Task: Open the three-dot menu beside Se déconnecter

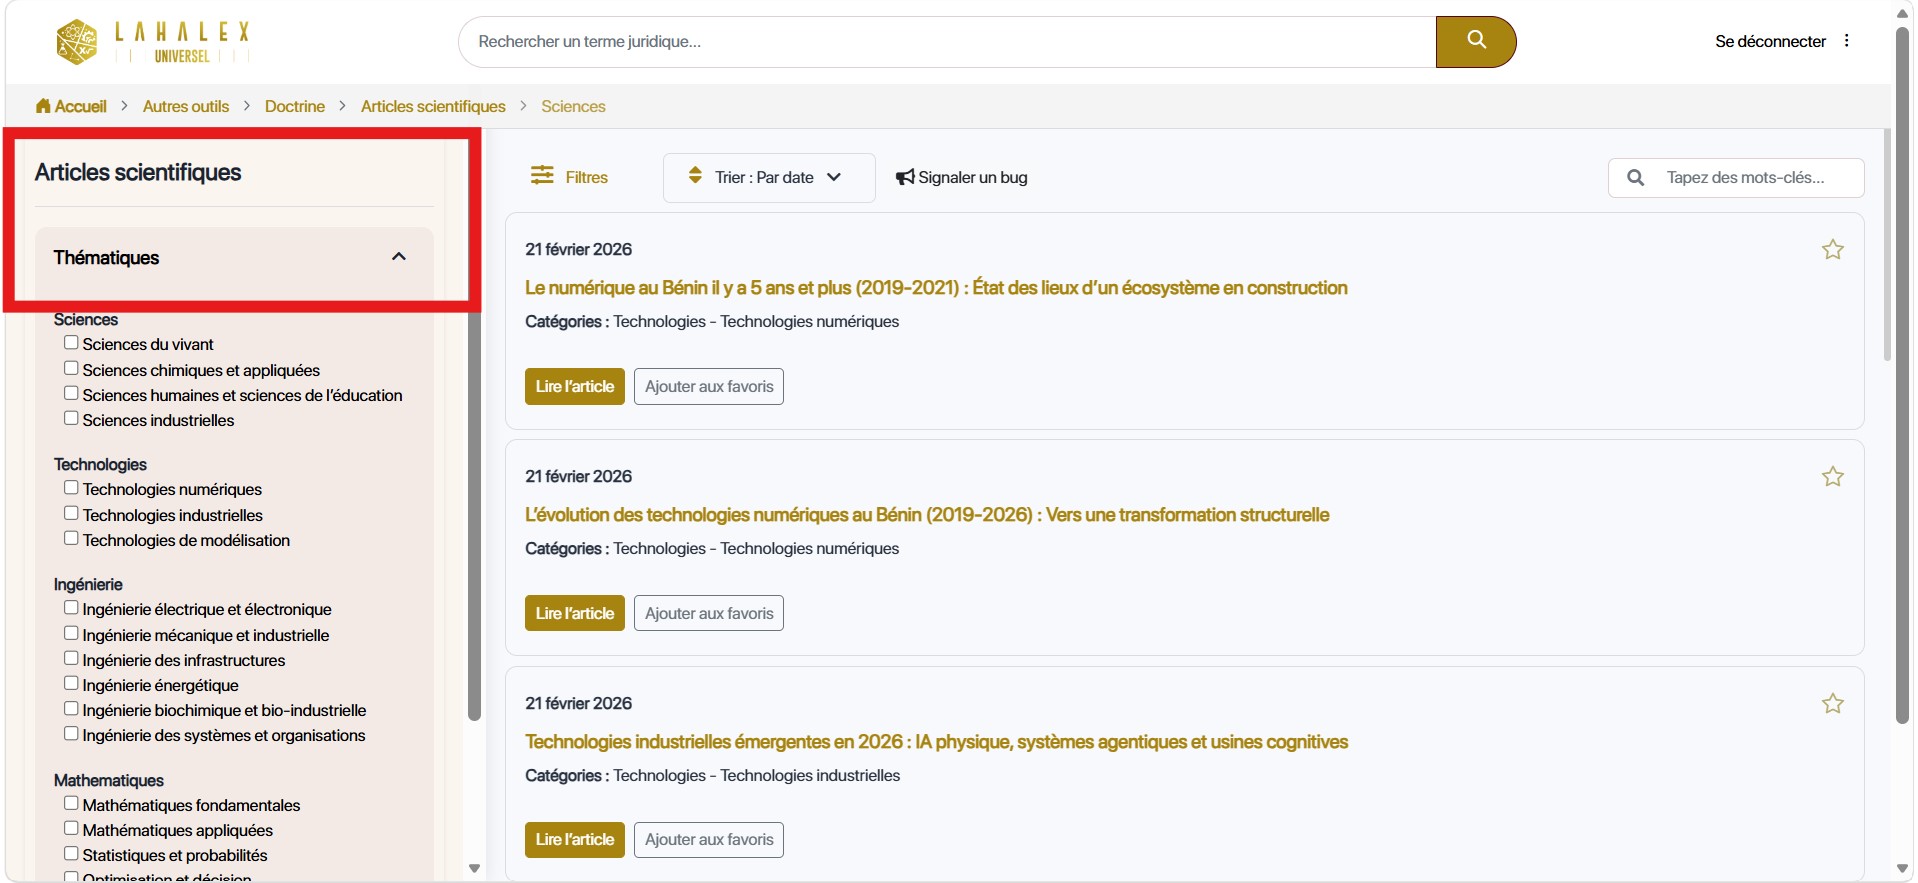Action: [x=1847, y=41]
